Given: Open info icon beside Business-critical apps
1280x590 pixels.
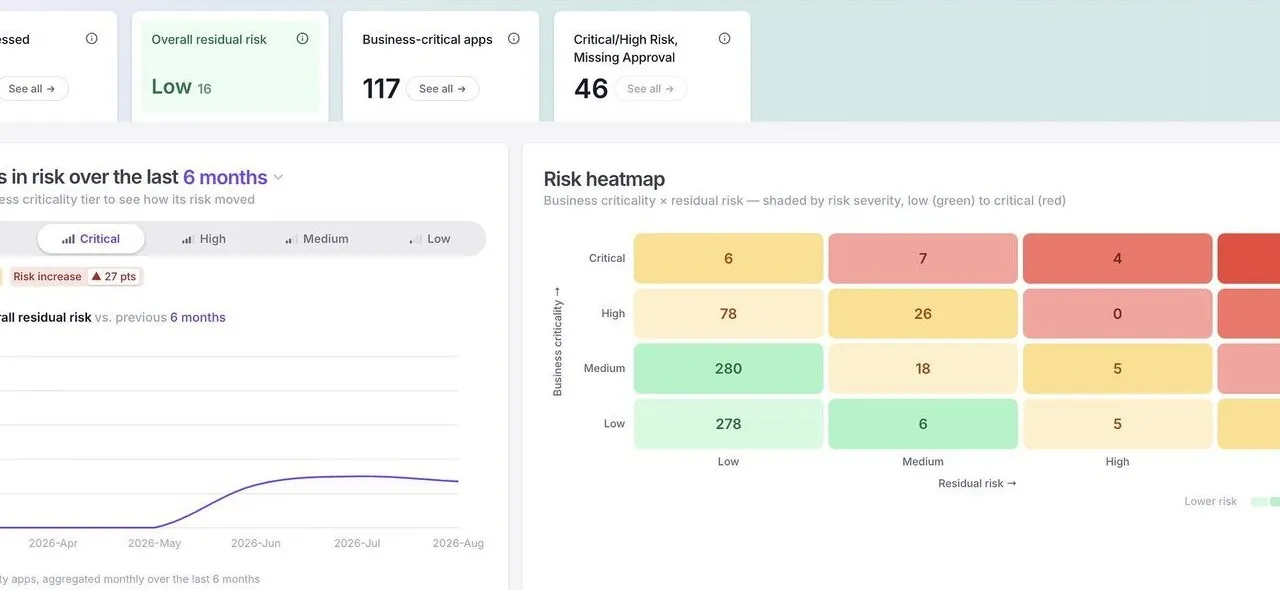Looking at the screenshot, I should (514, 39).
